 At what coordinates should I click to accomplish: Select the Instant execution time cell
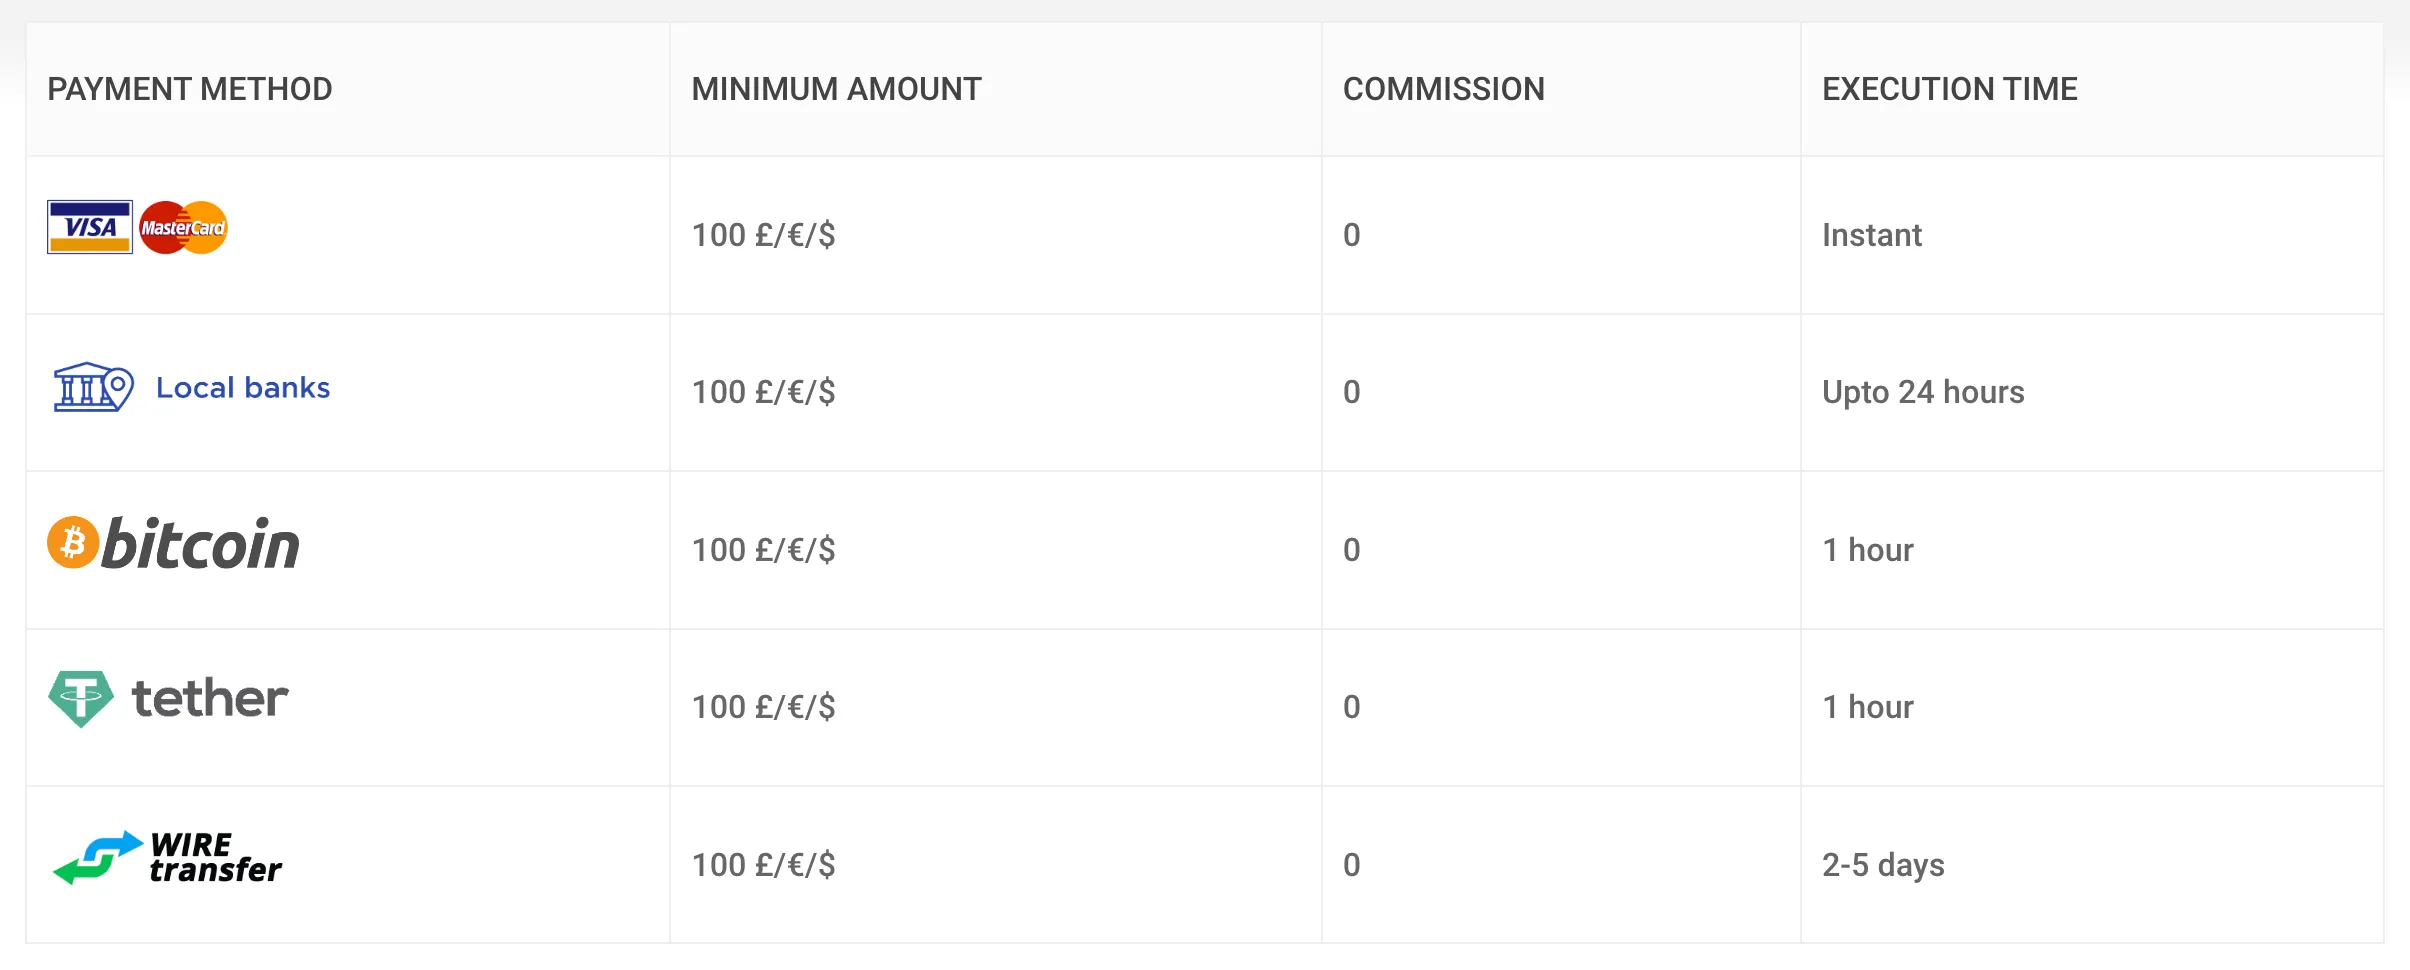tap(1872, 235)
